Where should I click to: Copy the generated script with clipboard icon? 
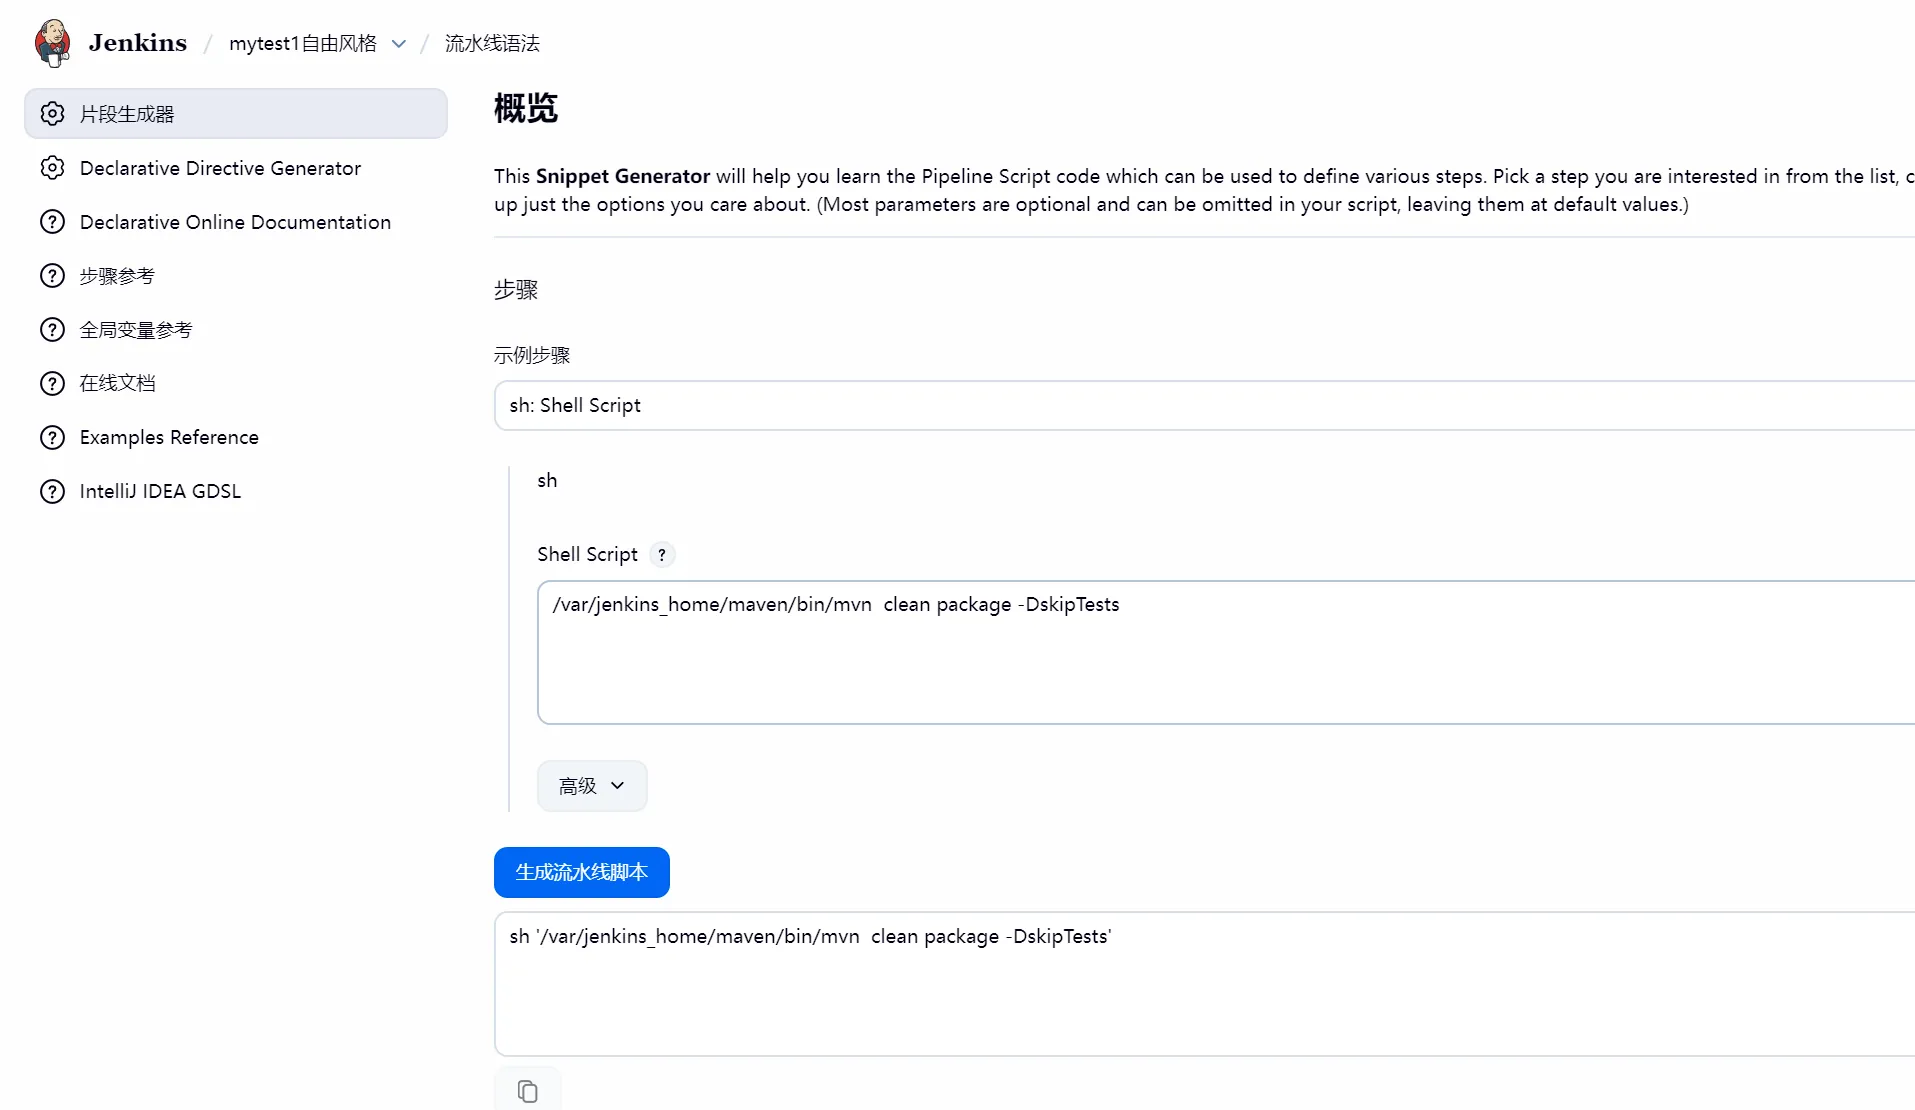click(x=527, y=1091)
